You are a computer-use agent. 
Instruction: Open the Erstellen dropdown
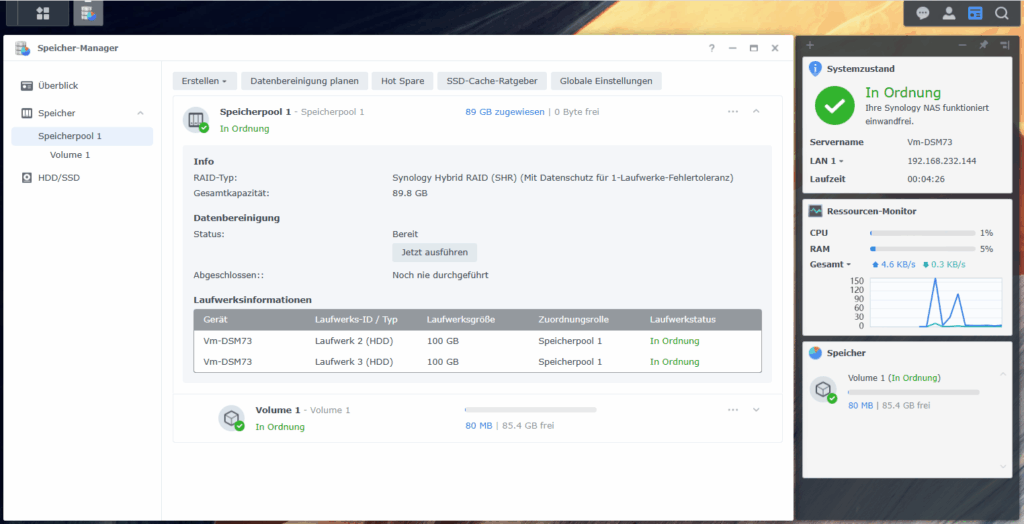click(x=204, y=81)
